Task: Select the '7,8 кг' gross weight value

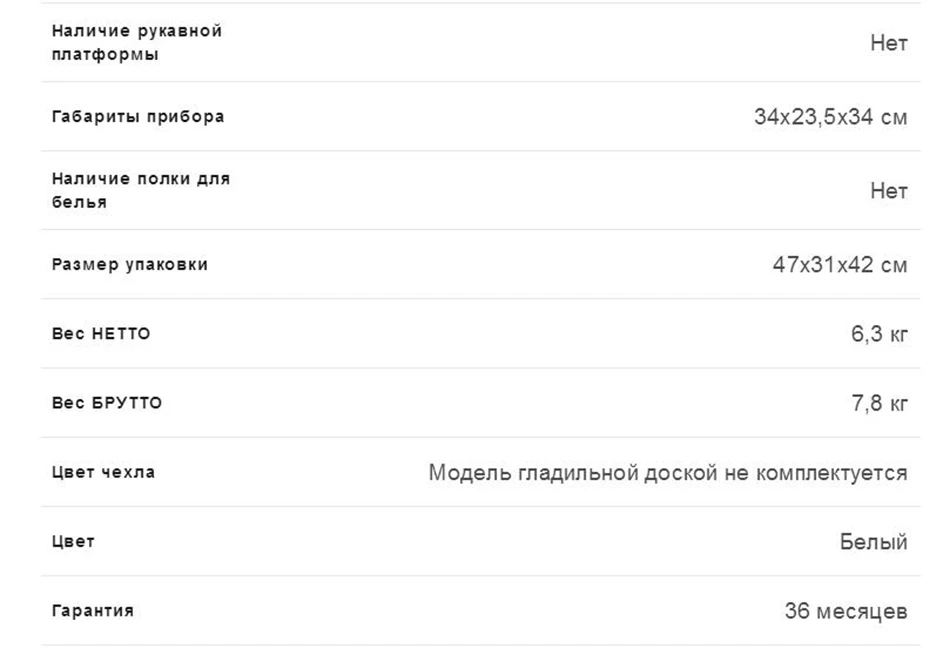Action: point(880,403)
